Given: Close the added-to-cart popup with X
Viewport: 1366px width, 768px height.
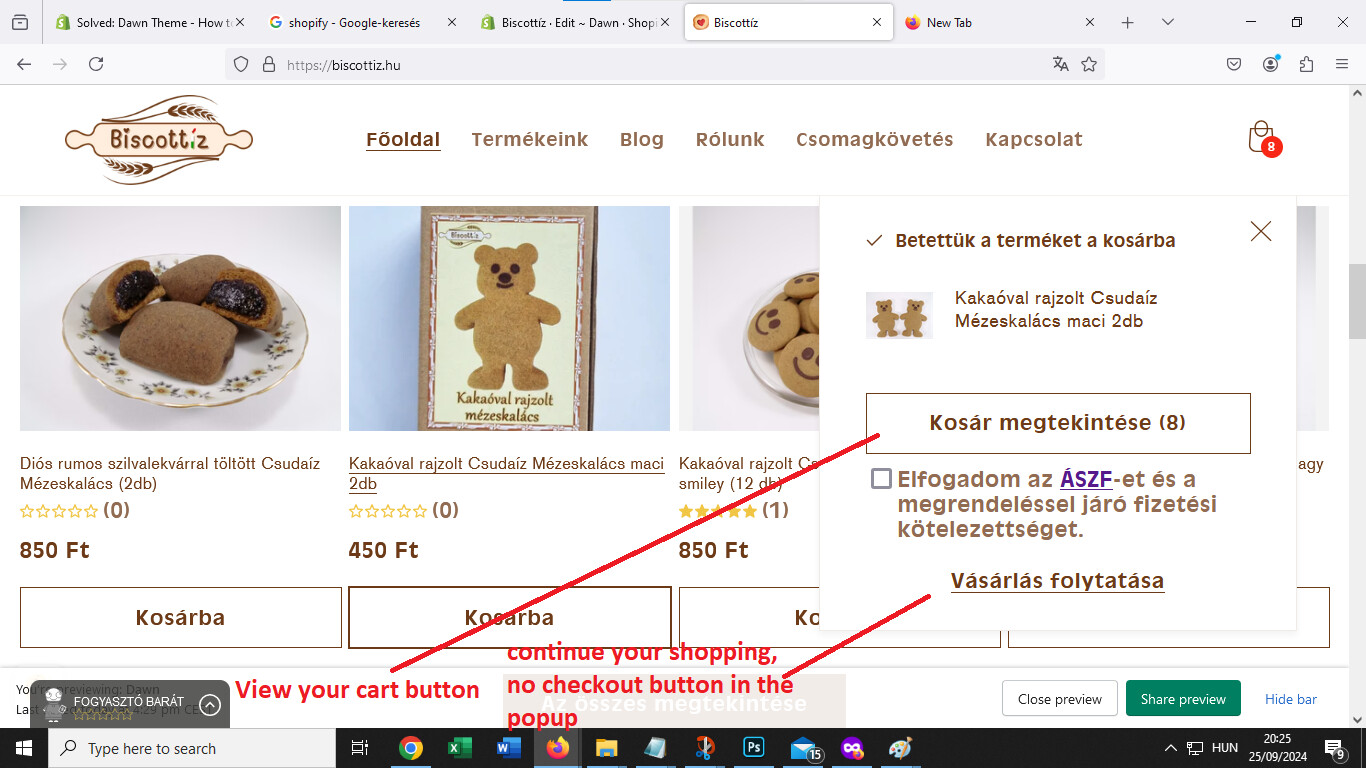Looking at the screenshot, I should (x=1261, y=231).
